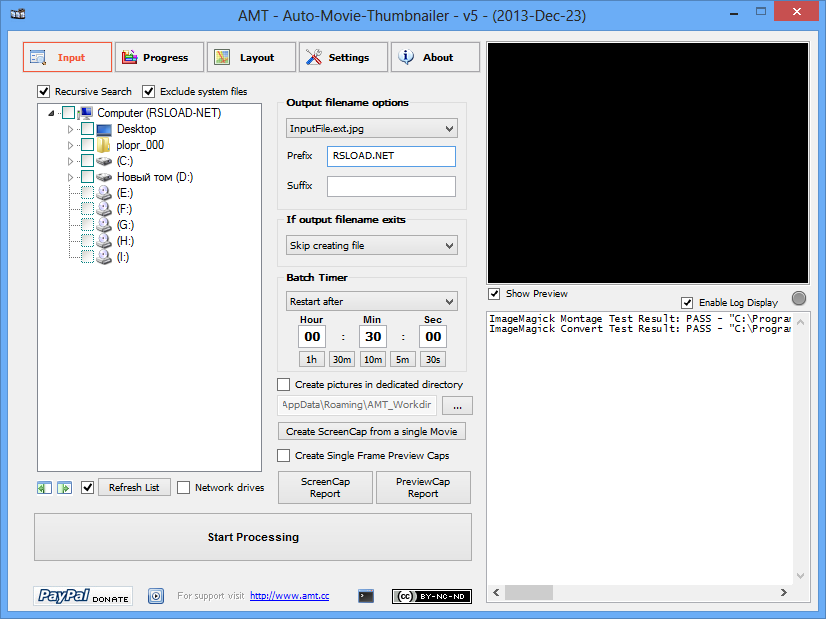Click inside the Prefix field showing RSLOAD.NET
826x619 pixels.
390,156
